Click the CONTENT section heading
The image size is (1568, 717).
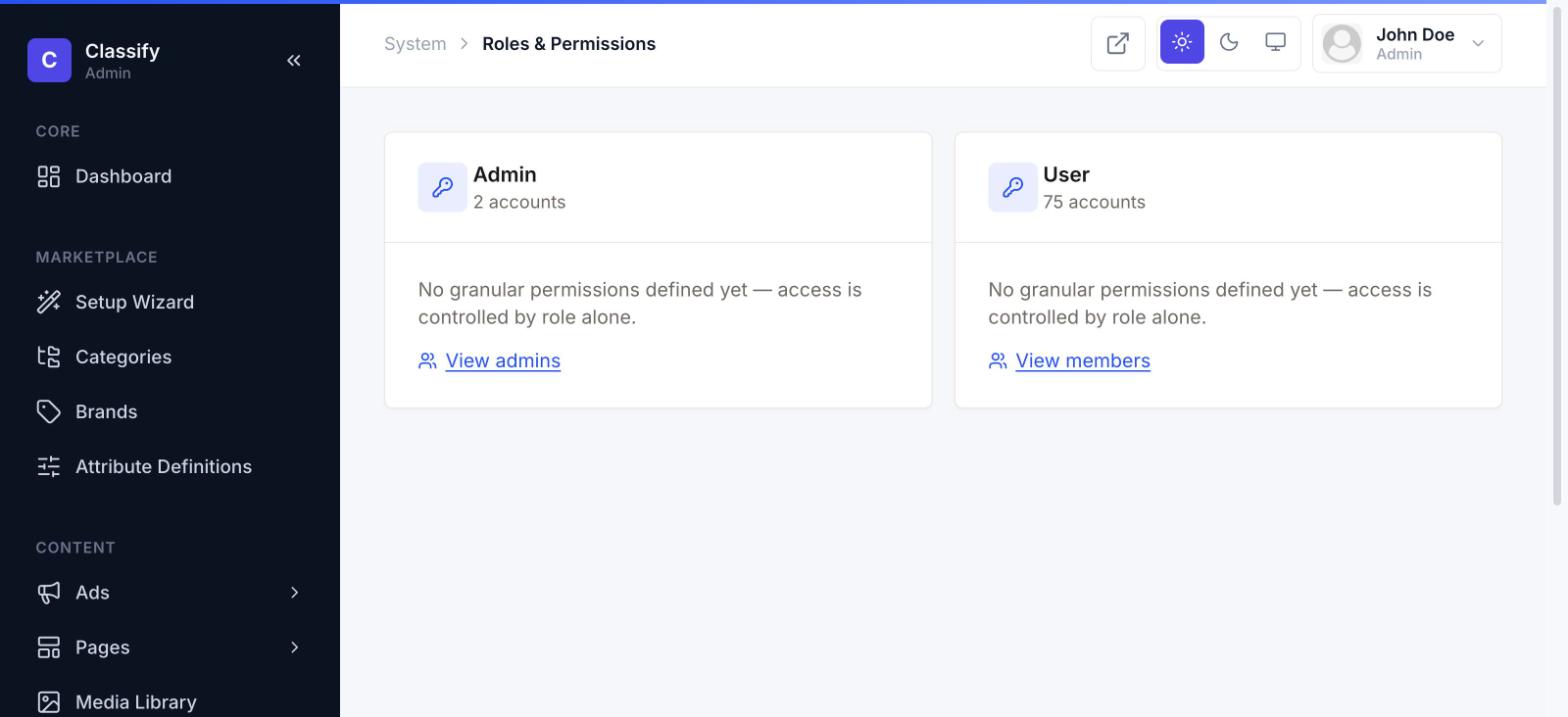pyautogui.click(x=76, y=548)
